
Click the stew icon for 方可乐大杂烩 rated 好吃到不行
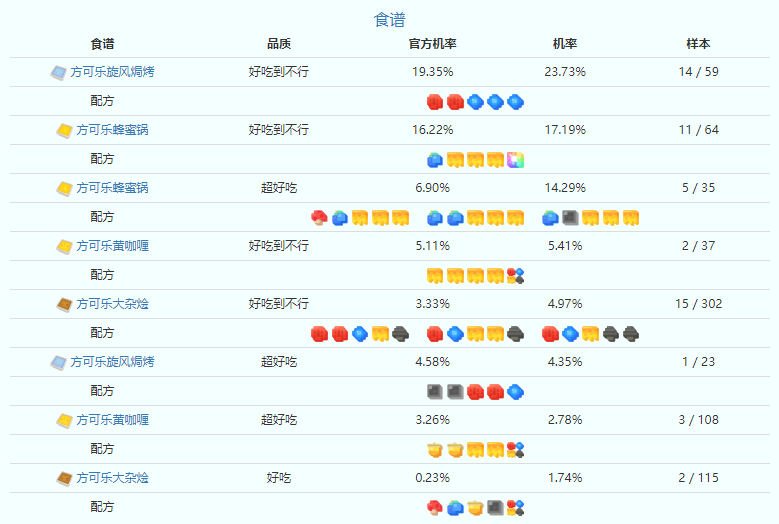coord(64,304)
